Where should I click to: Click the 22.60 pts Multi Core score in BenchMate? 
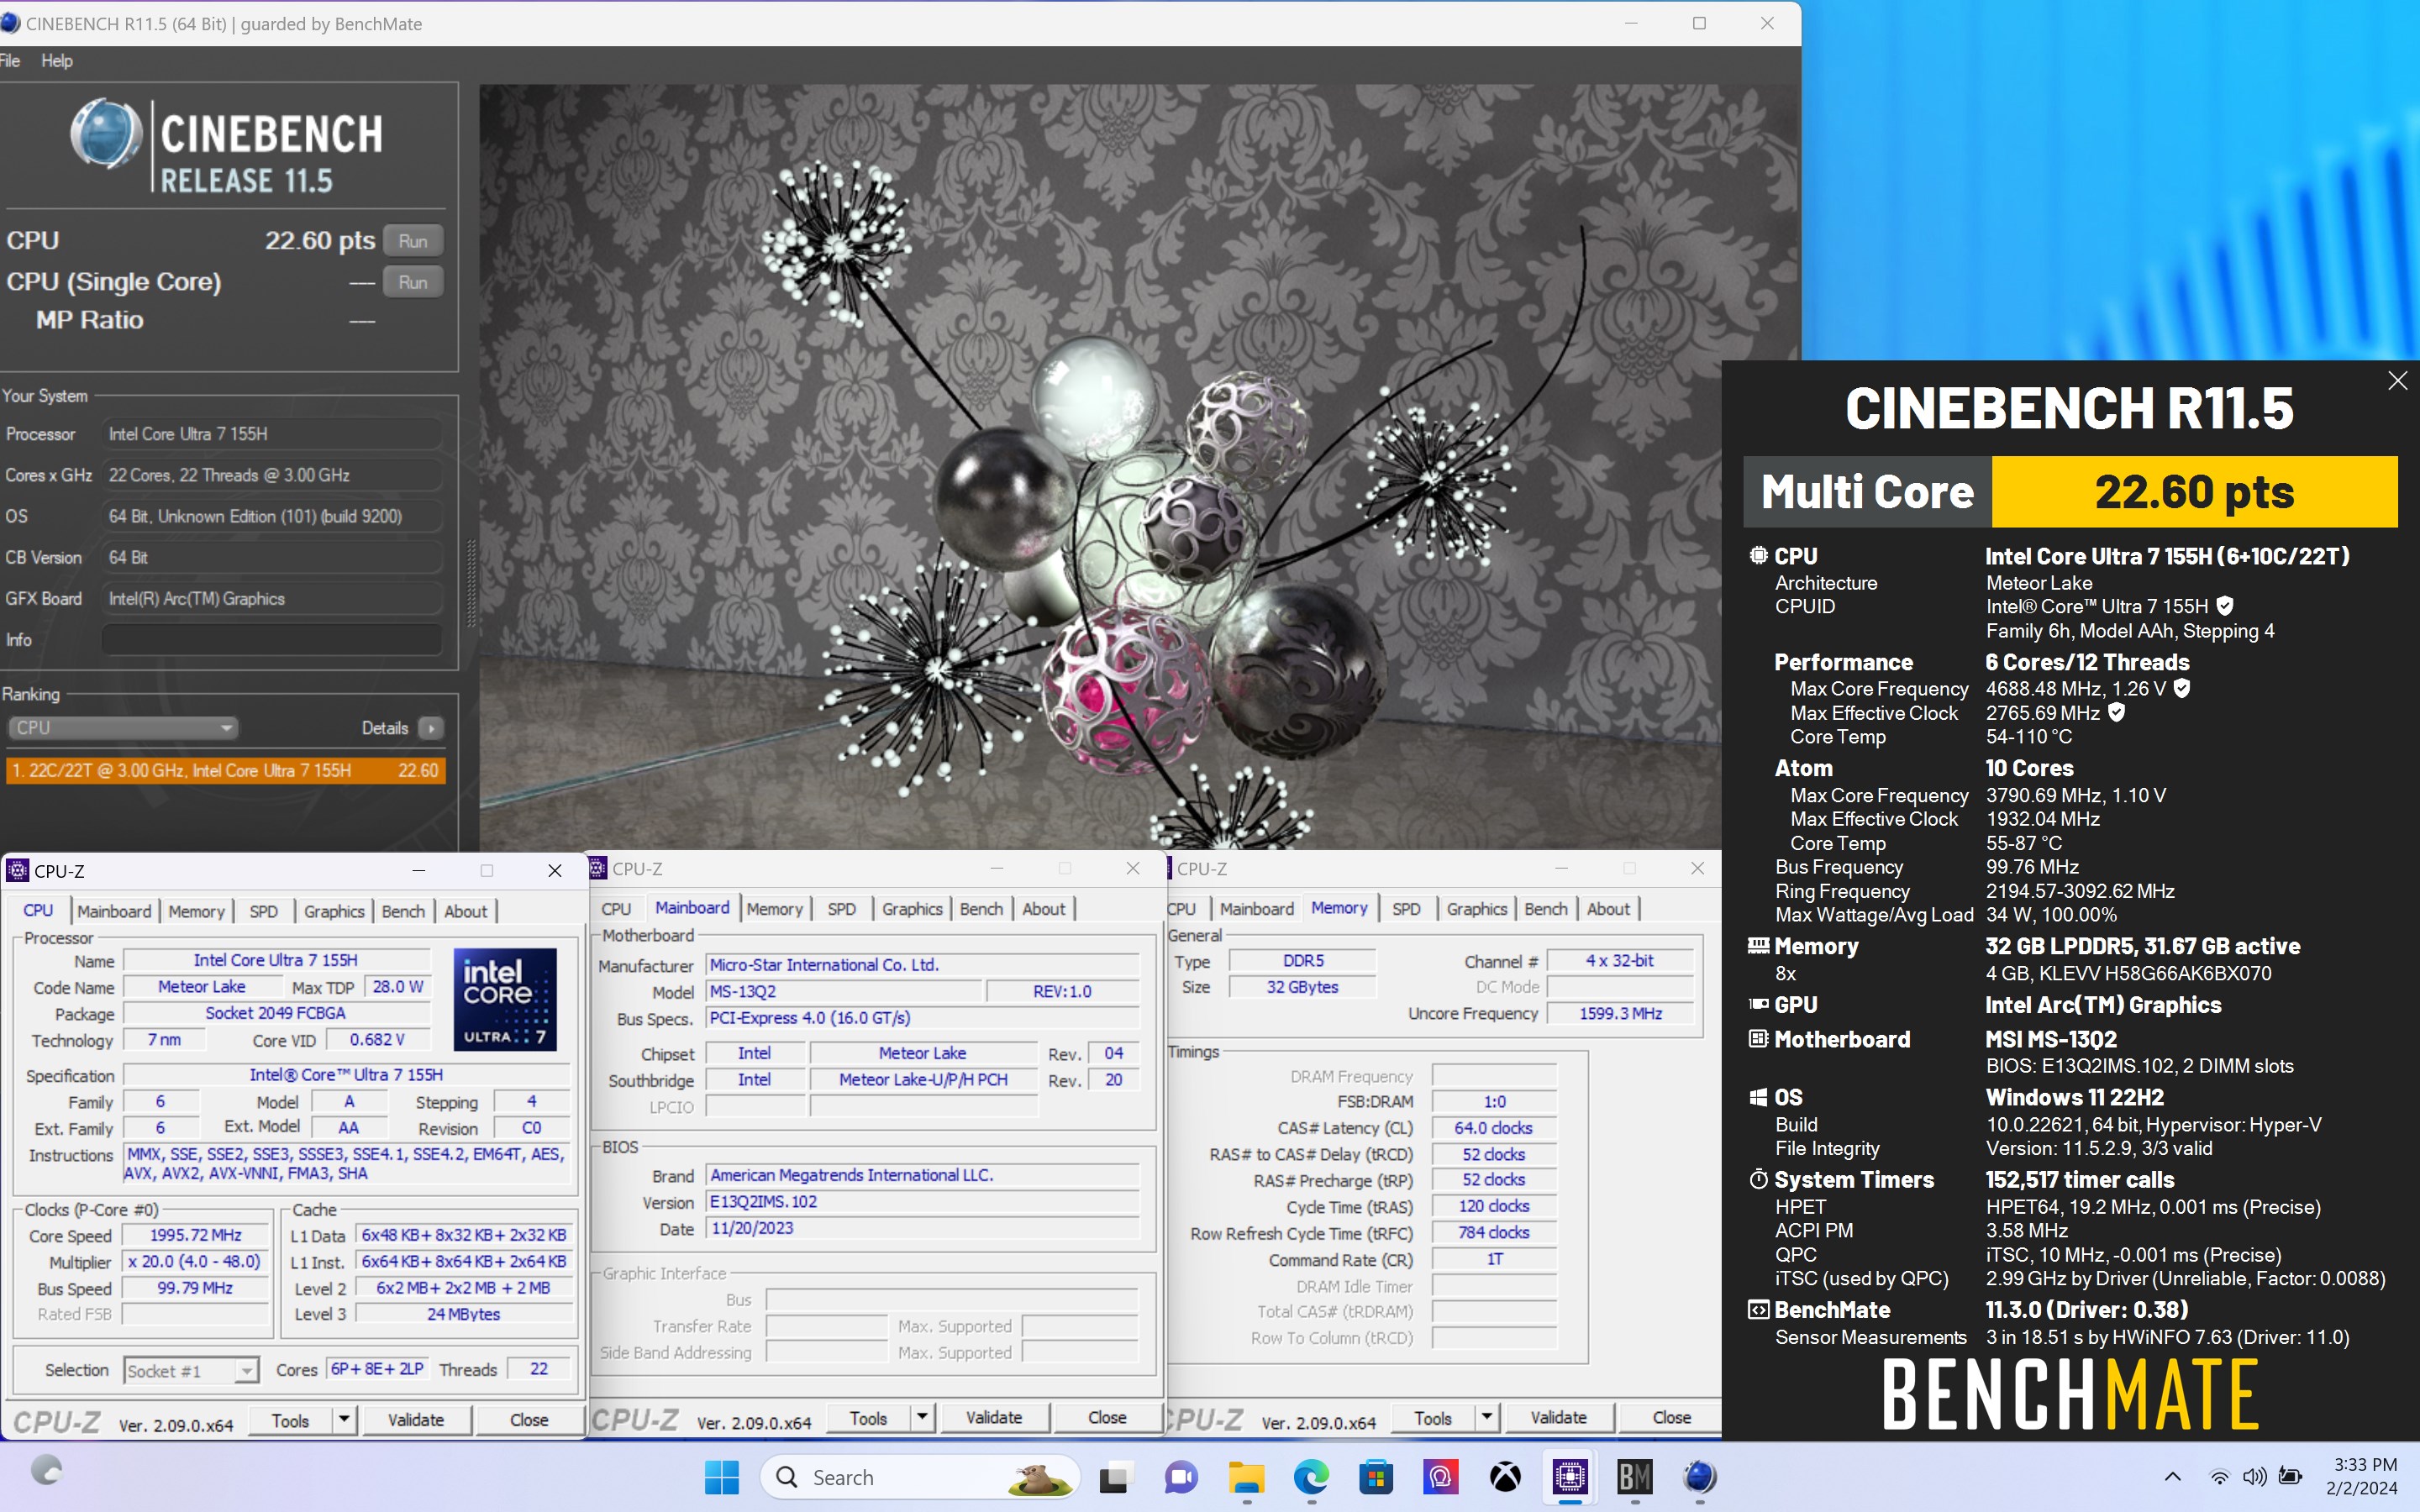coord(2194,492)
